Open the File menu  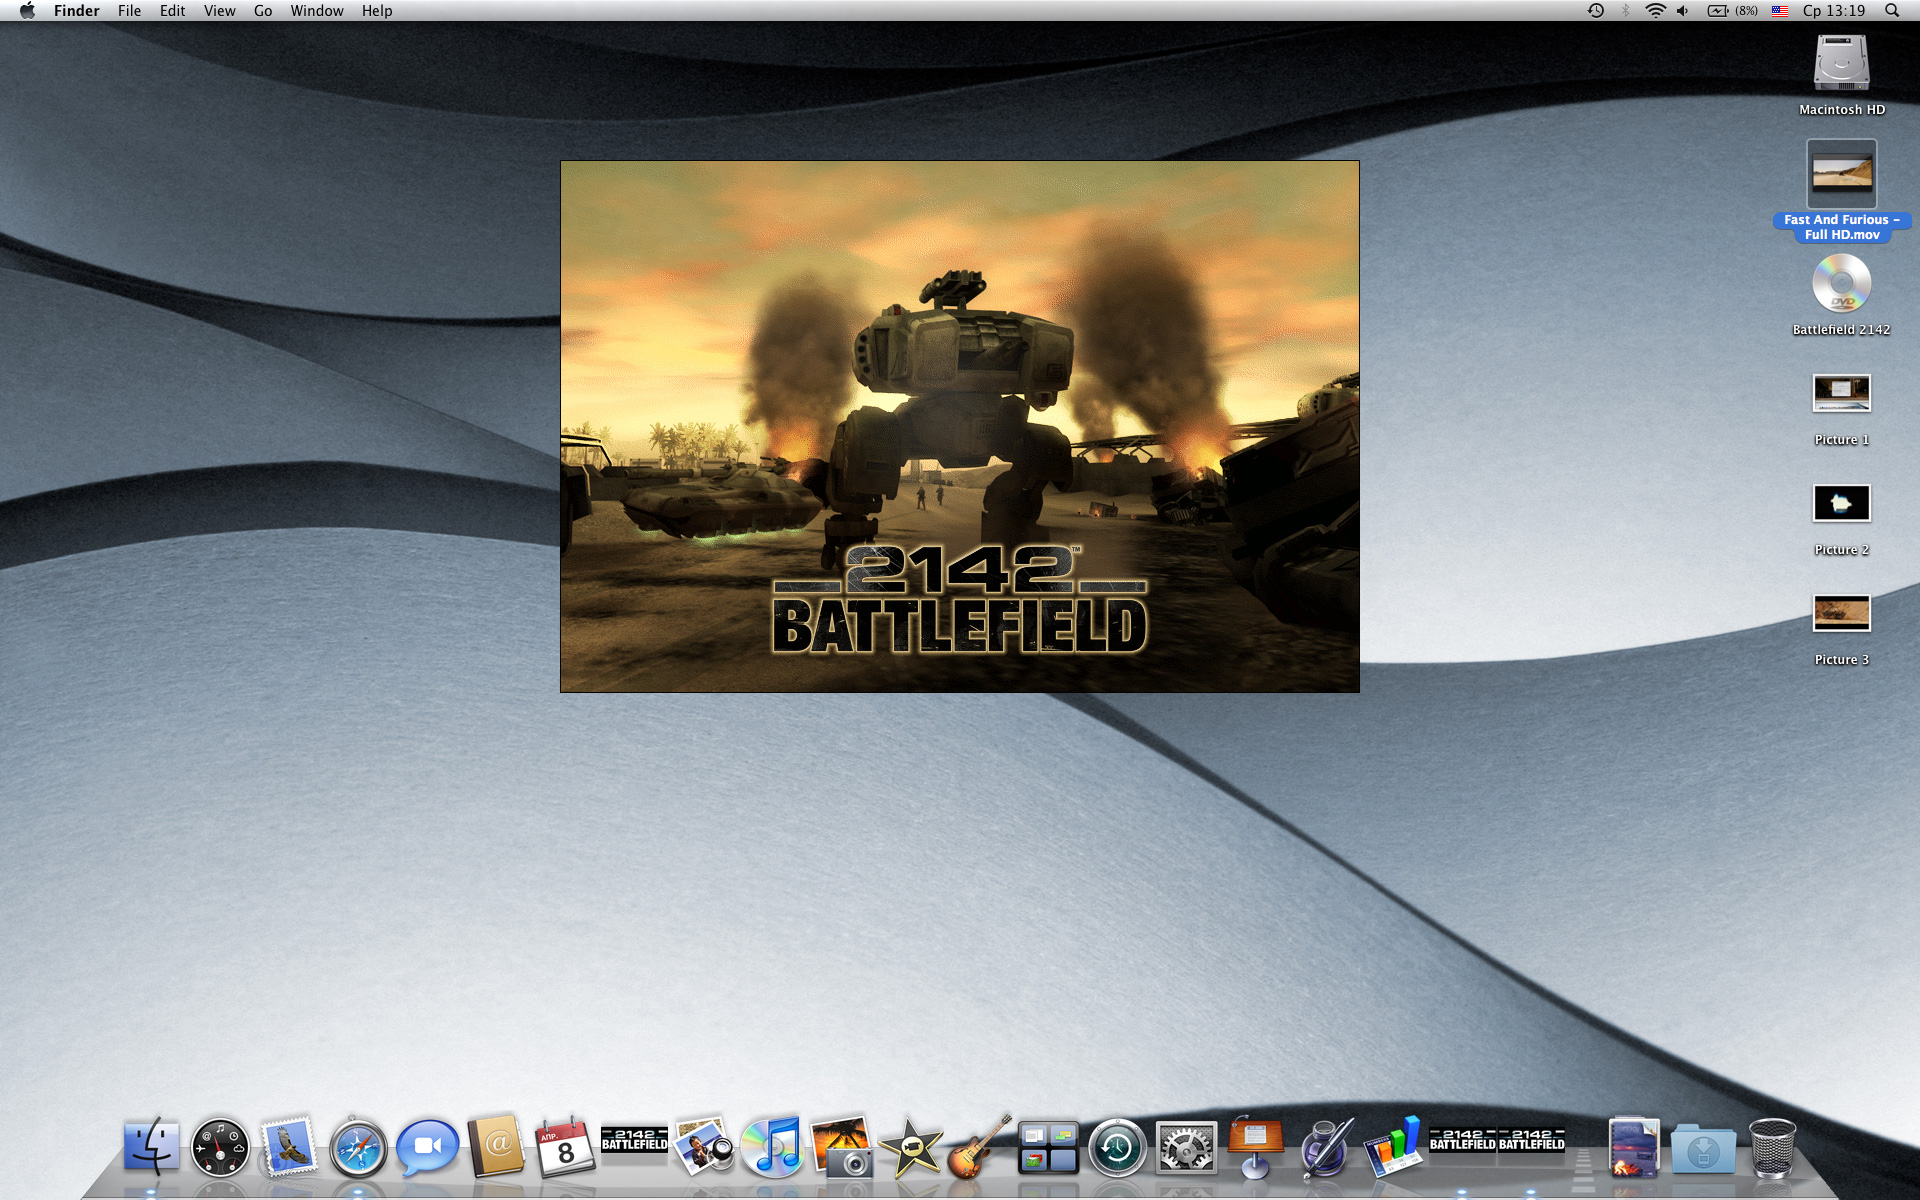click(x=129, y=11)
